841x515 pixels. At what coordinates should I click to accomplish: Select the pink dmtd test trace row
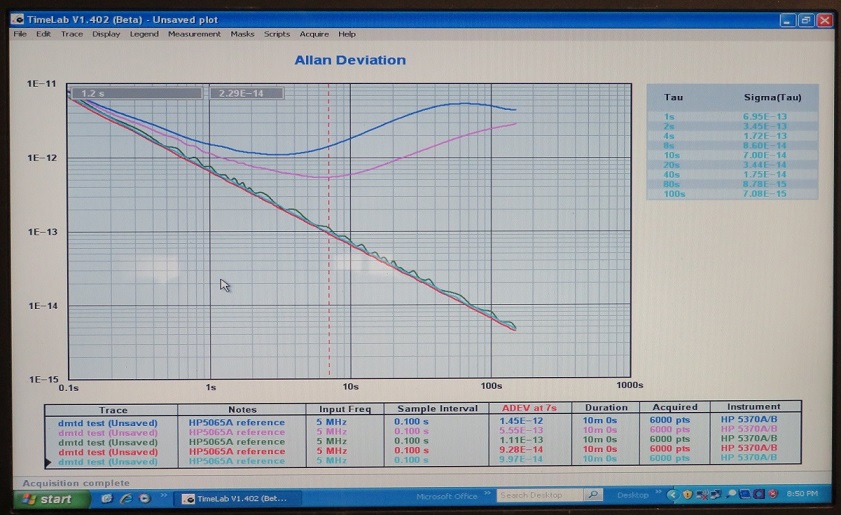click(423, 432)
